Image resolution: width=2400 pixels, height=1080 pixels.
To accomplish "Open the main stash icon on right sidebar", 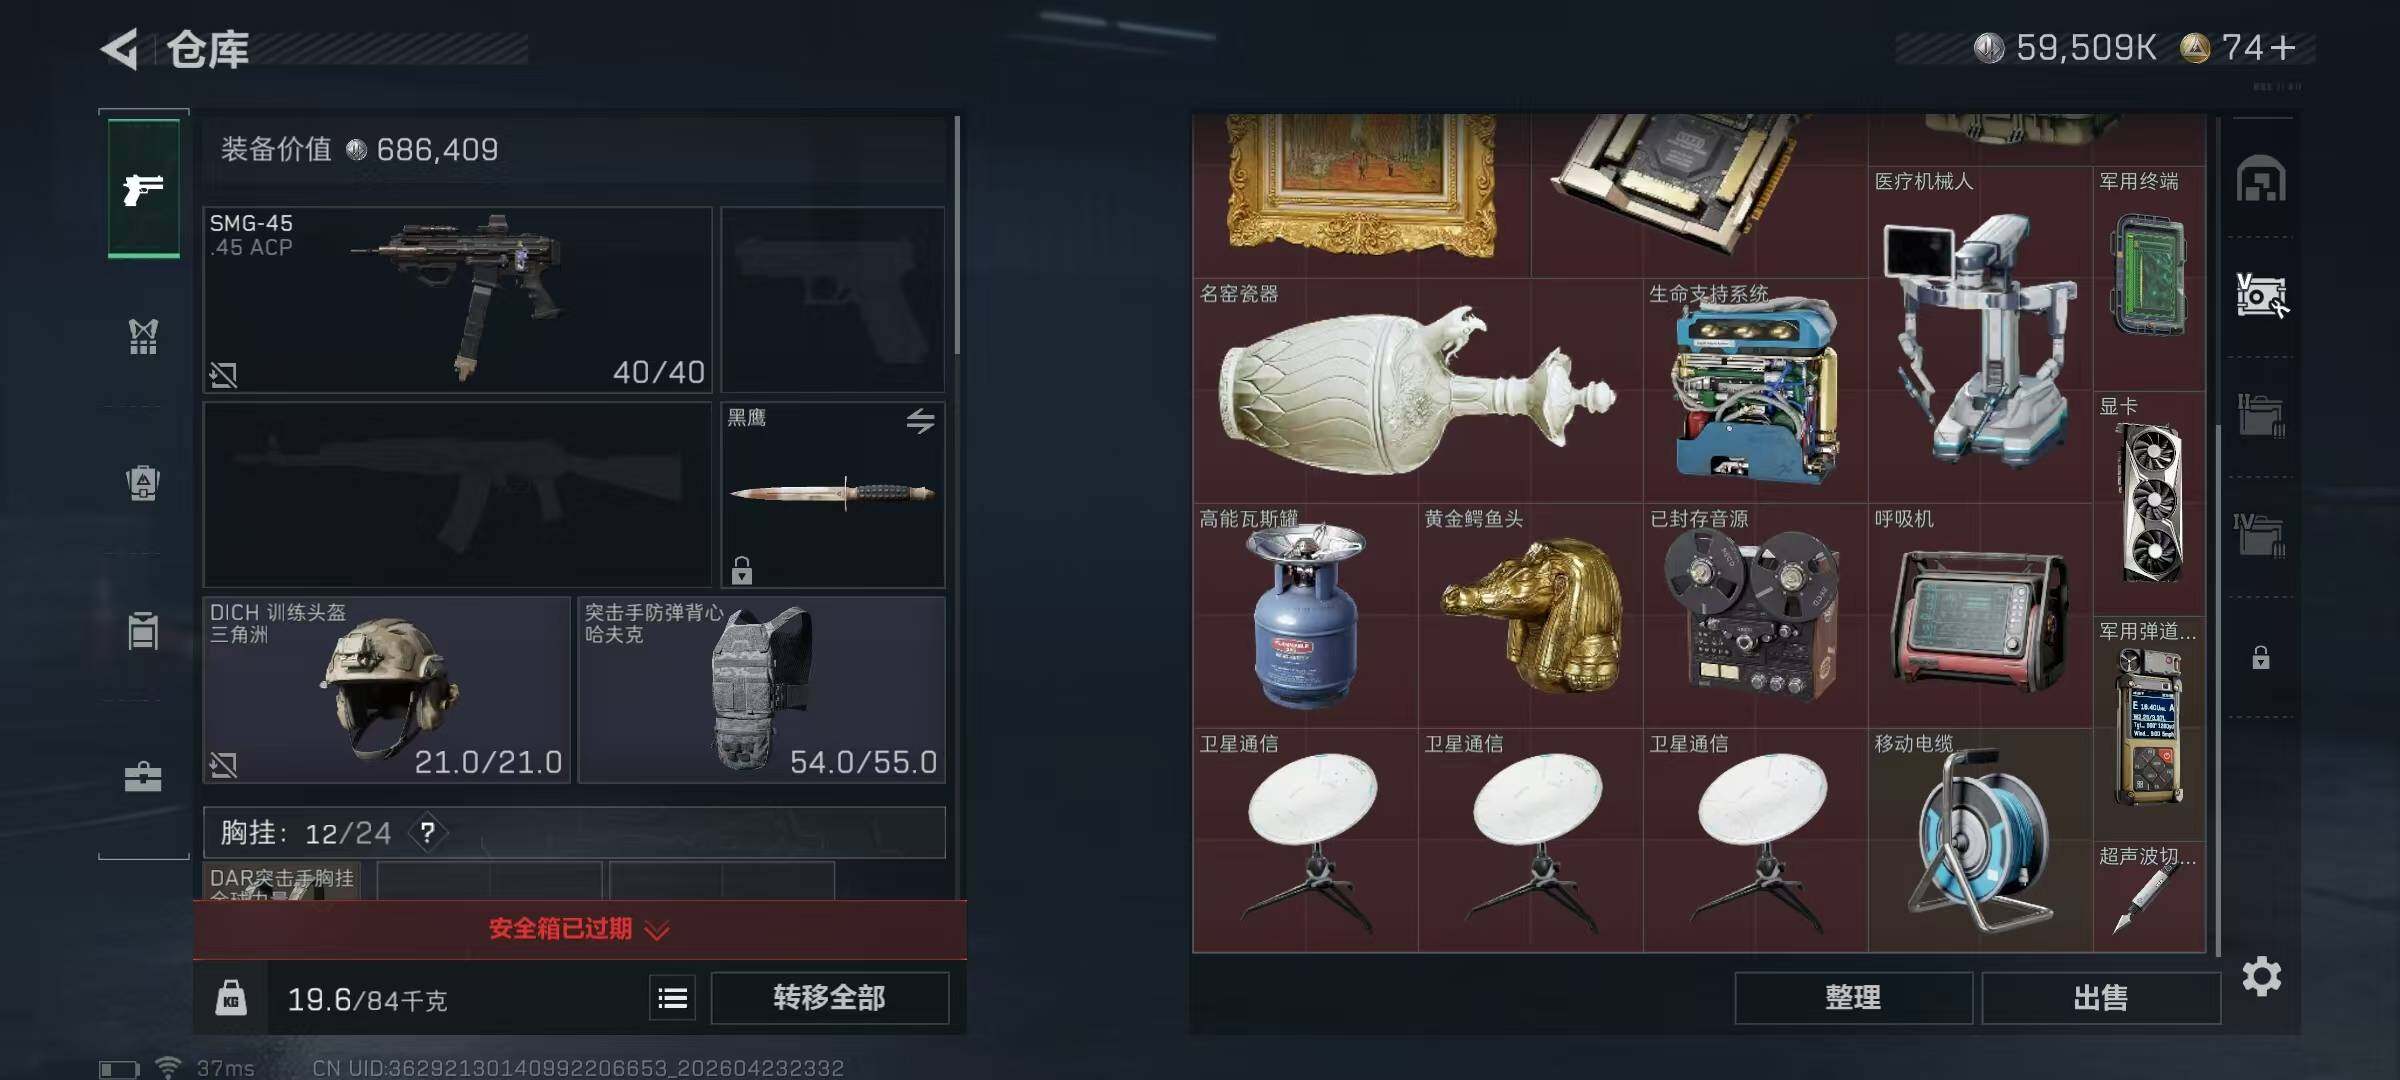I will pyautogui.click(x=2261, y=179).
